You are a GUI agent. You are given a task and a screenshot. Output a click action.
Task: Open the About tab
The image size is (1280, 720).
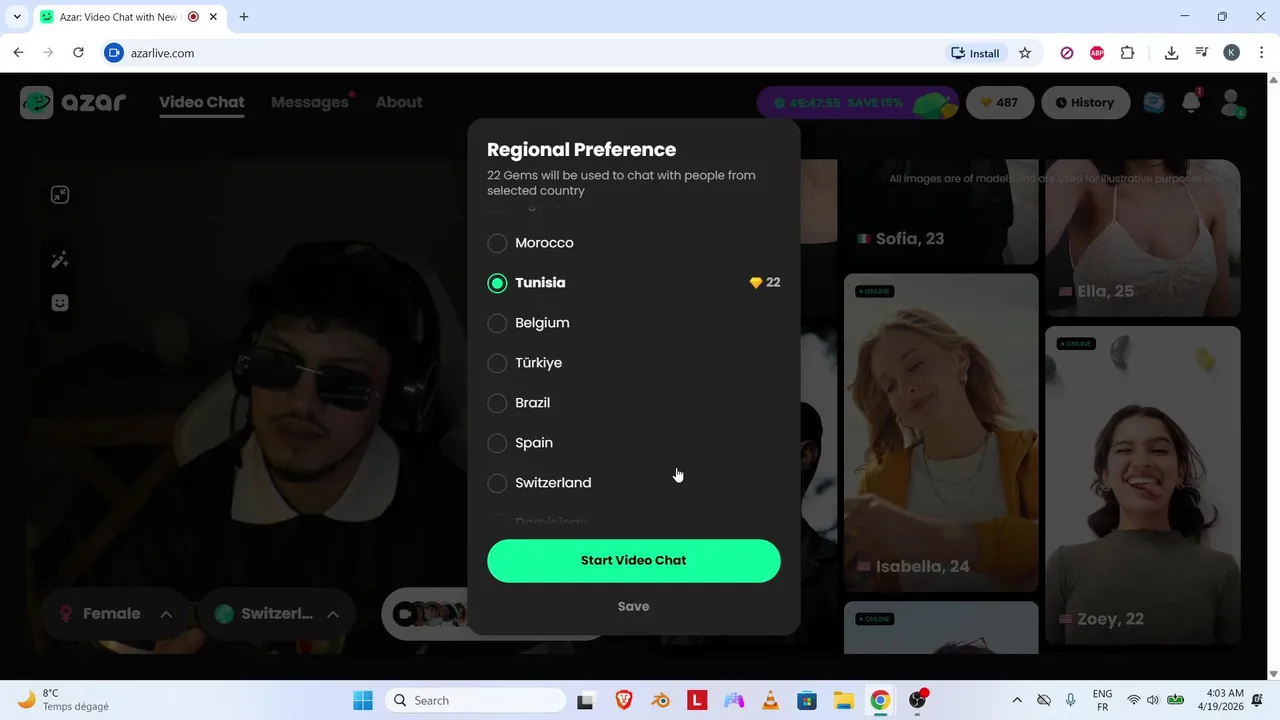399,102
